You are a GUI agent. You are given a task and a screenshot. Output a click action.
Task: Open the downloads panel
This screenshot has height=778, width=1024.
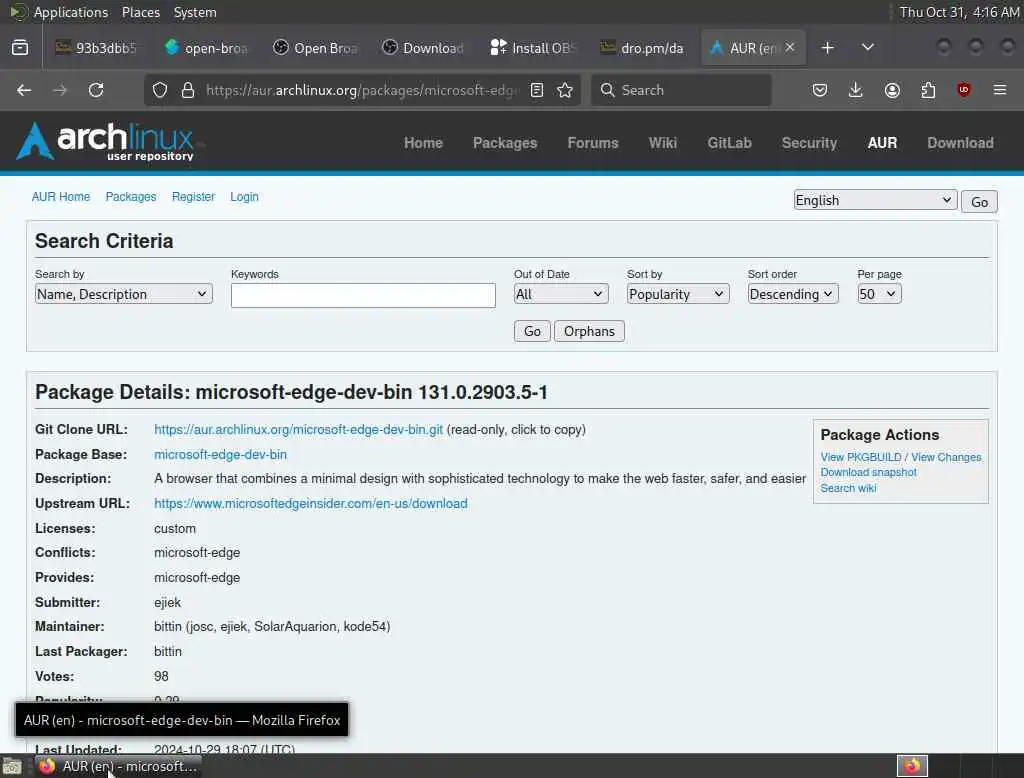click(x=856, y=90)
